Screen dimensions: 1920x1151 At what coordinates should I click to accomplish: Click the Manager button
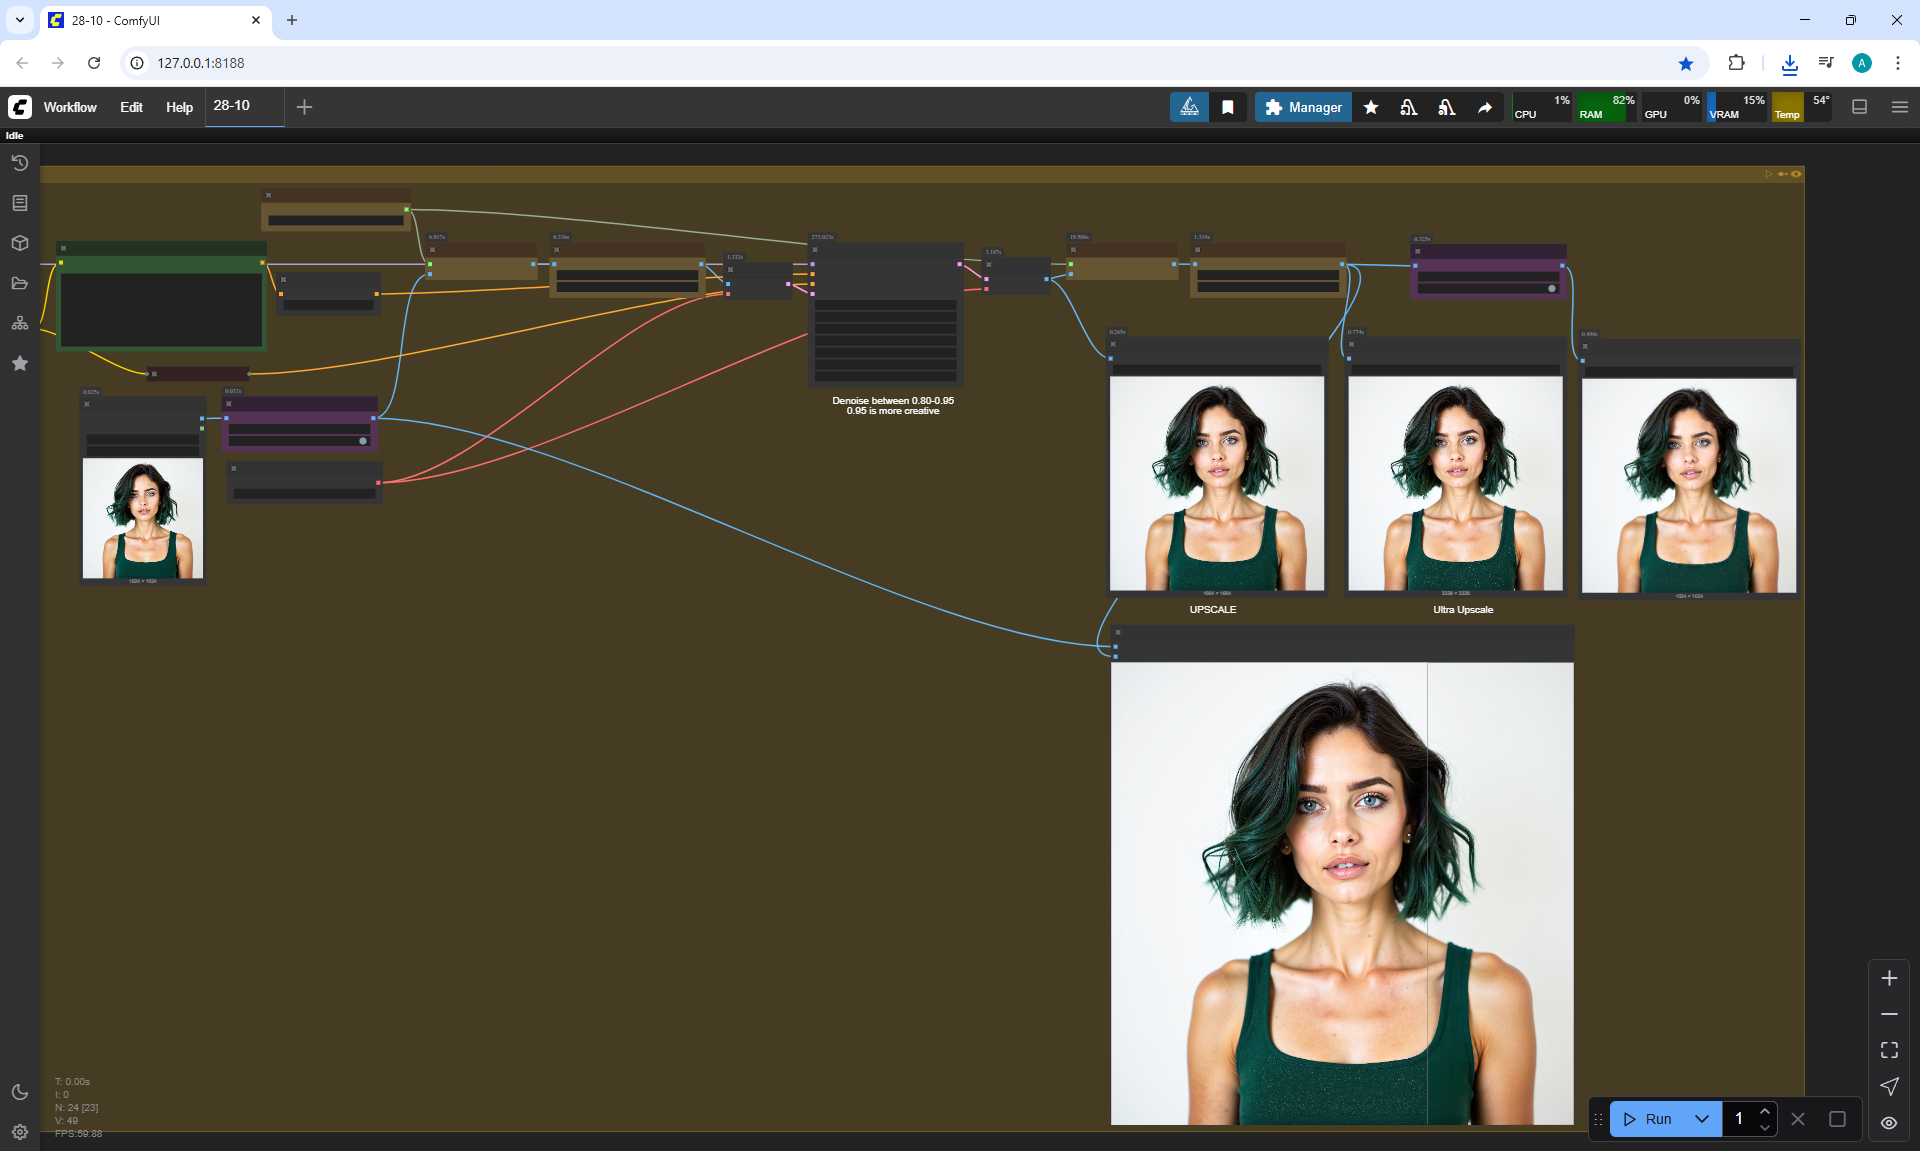pyautogui.click(x=1303, y=107)
